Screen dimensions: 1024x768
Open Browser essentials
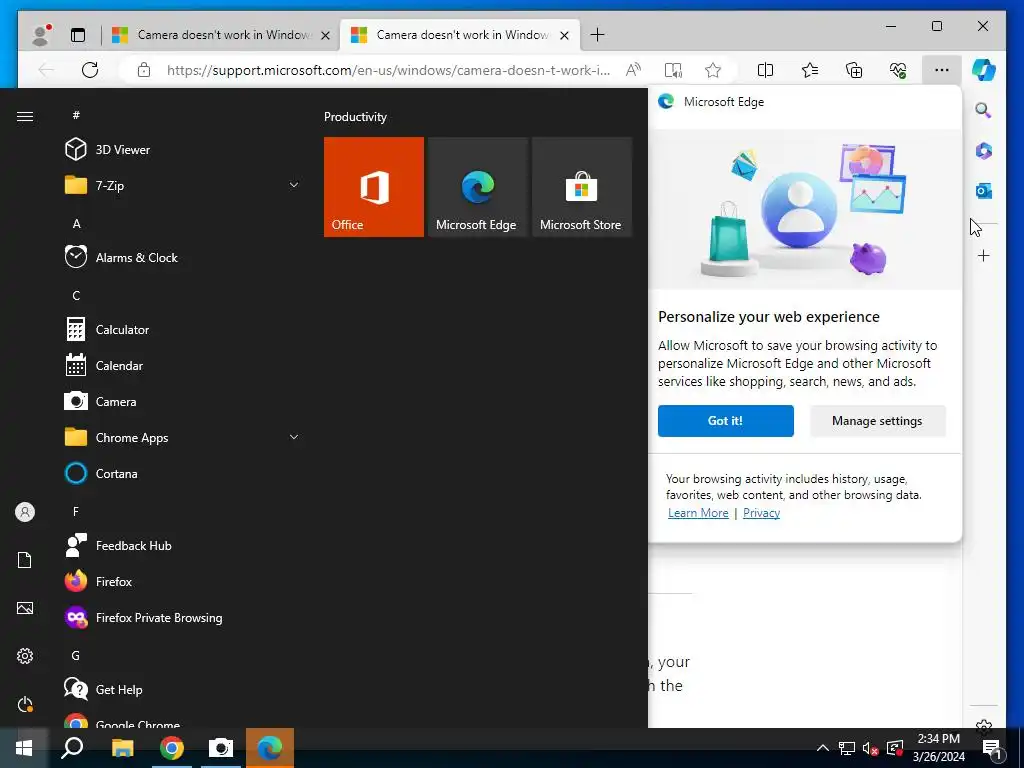tap(898, 70)
